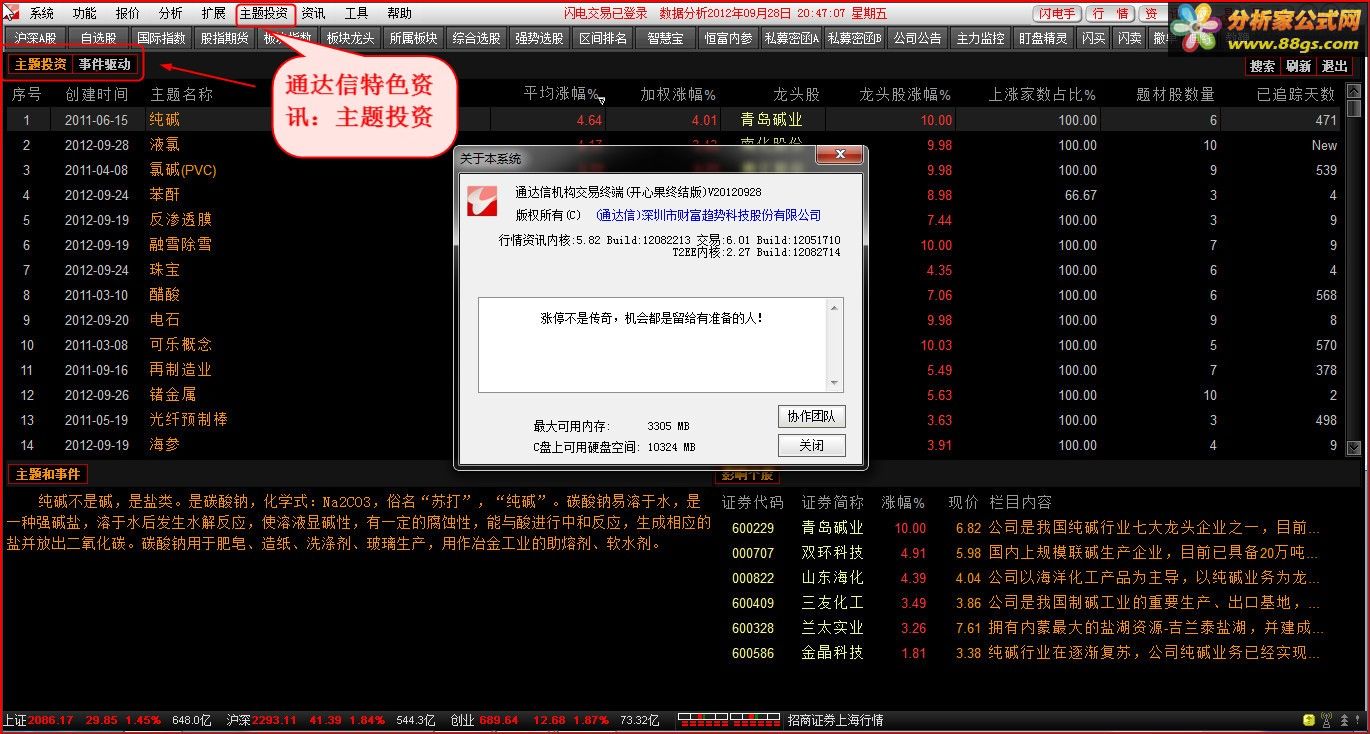Open the 扩展 menu
The image size is (1370, 734).
pyautogui.click(x=214, y=13)
